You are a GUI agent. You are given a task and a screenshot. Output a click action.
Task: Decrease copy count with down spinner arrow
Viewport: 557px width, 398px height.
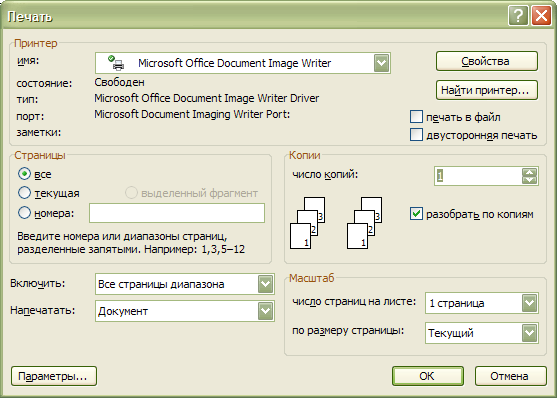point(530,180)
